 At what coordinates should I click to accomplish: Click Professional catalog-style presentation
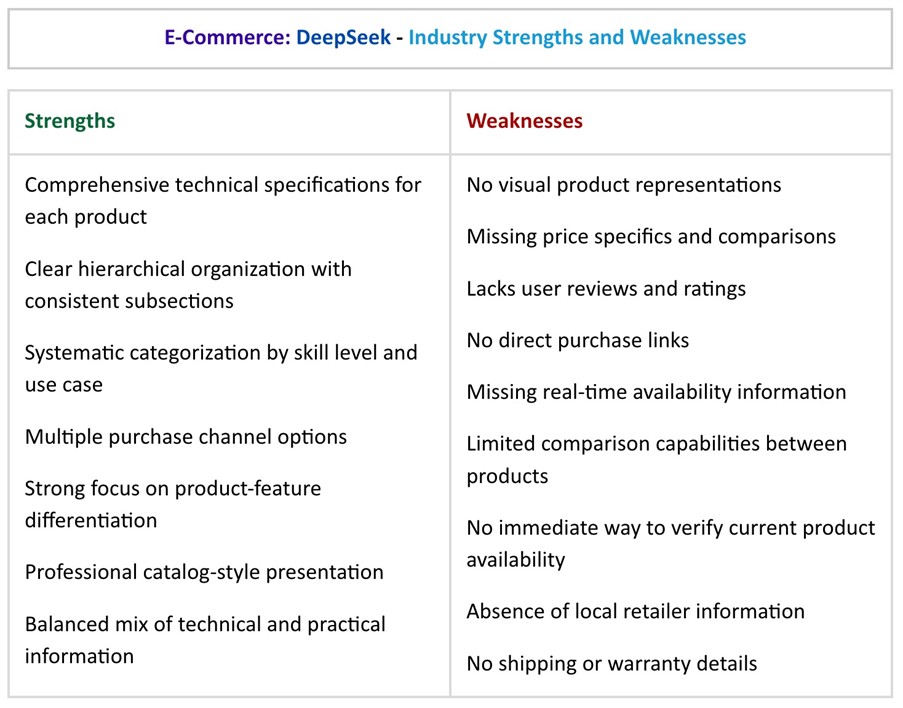tap(204, 572)
